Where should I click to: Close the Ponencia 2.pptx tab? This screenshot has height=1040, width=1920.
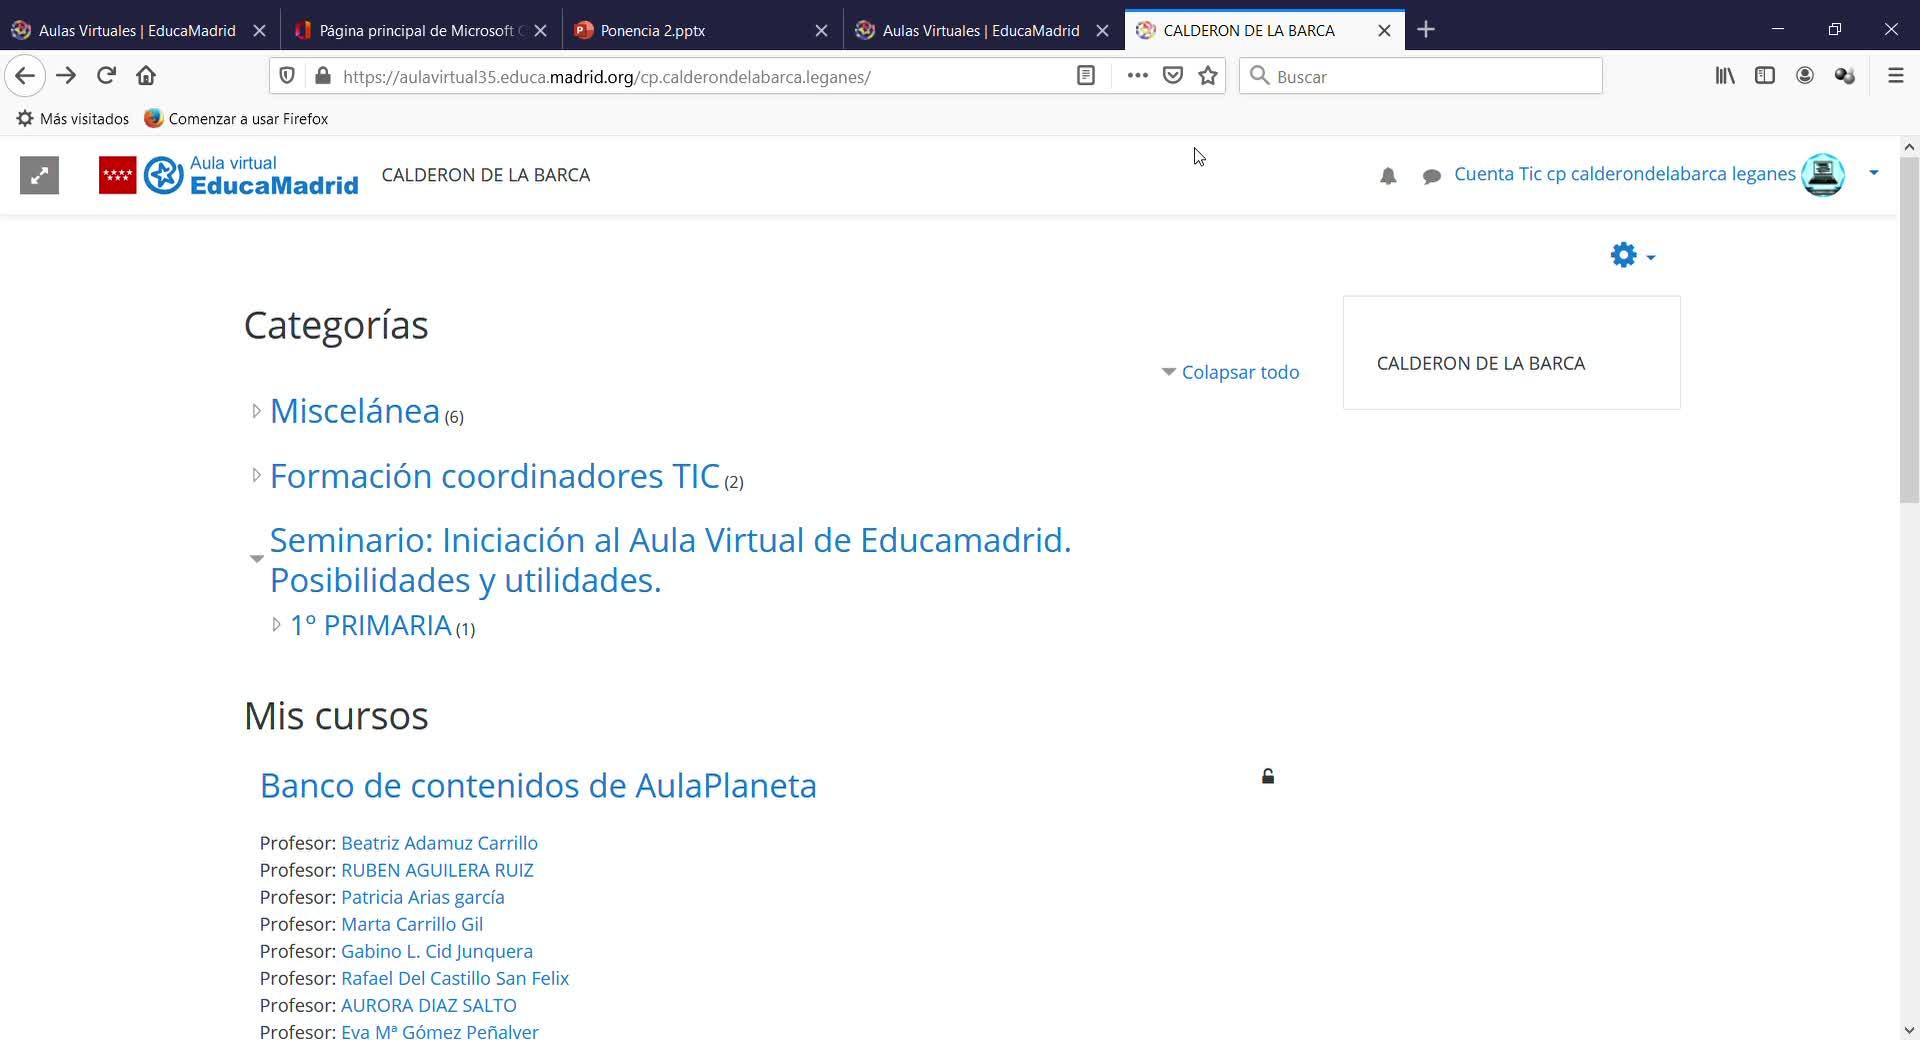[821, 31]
